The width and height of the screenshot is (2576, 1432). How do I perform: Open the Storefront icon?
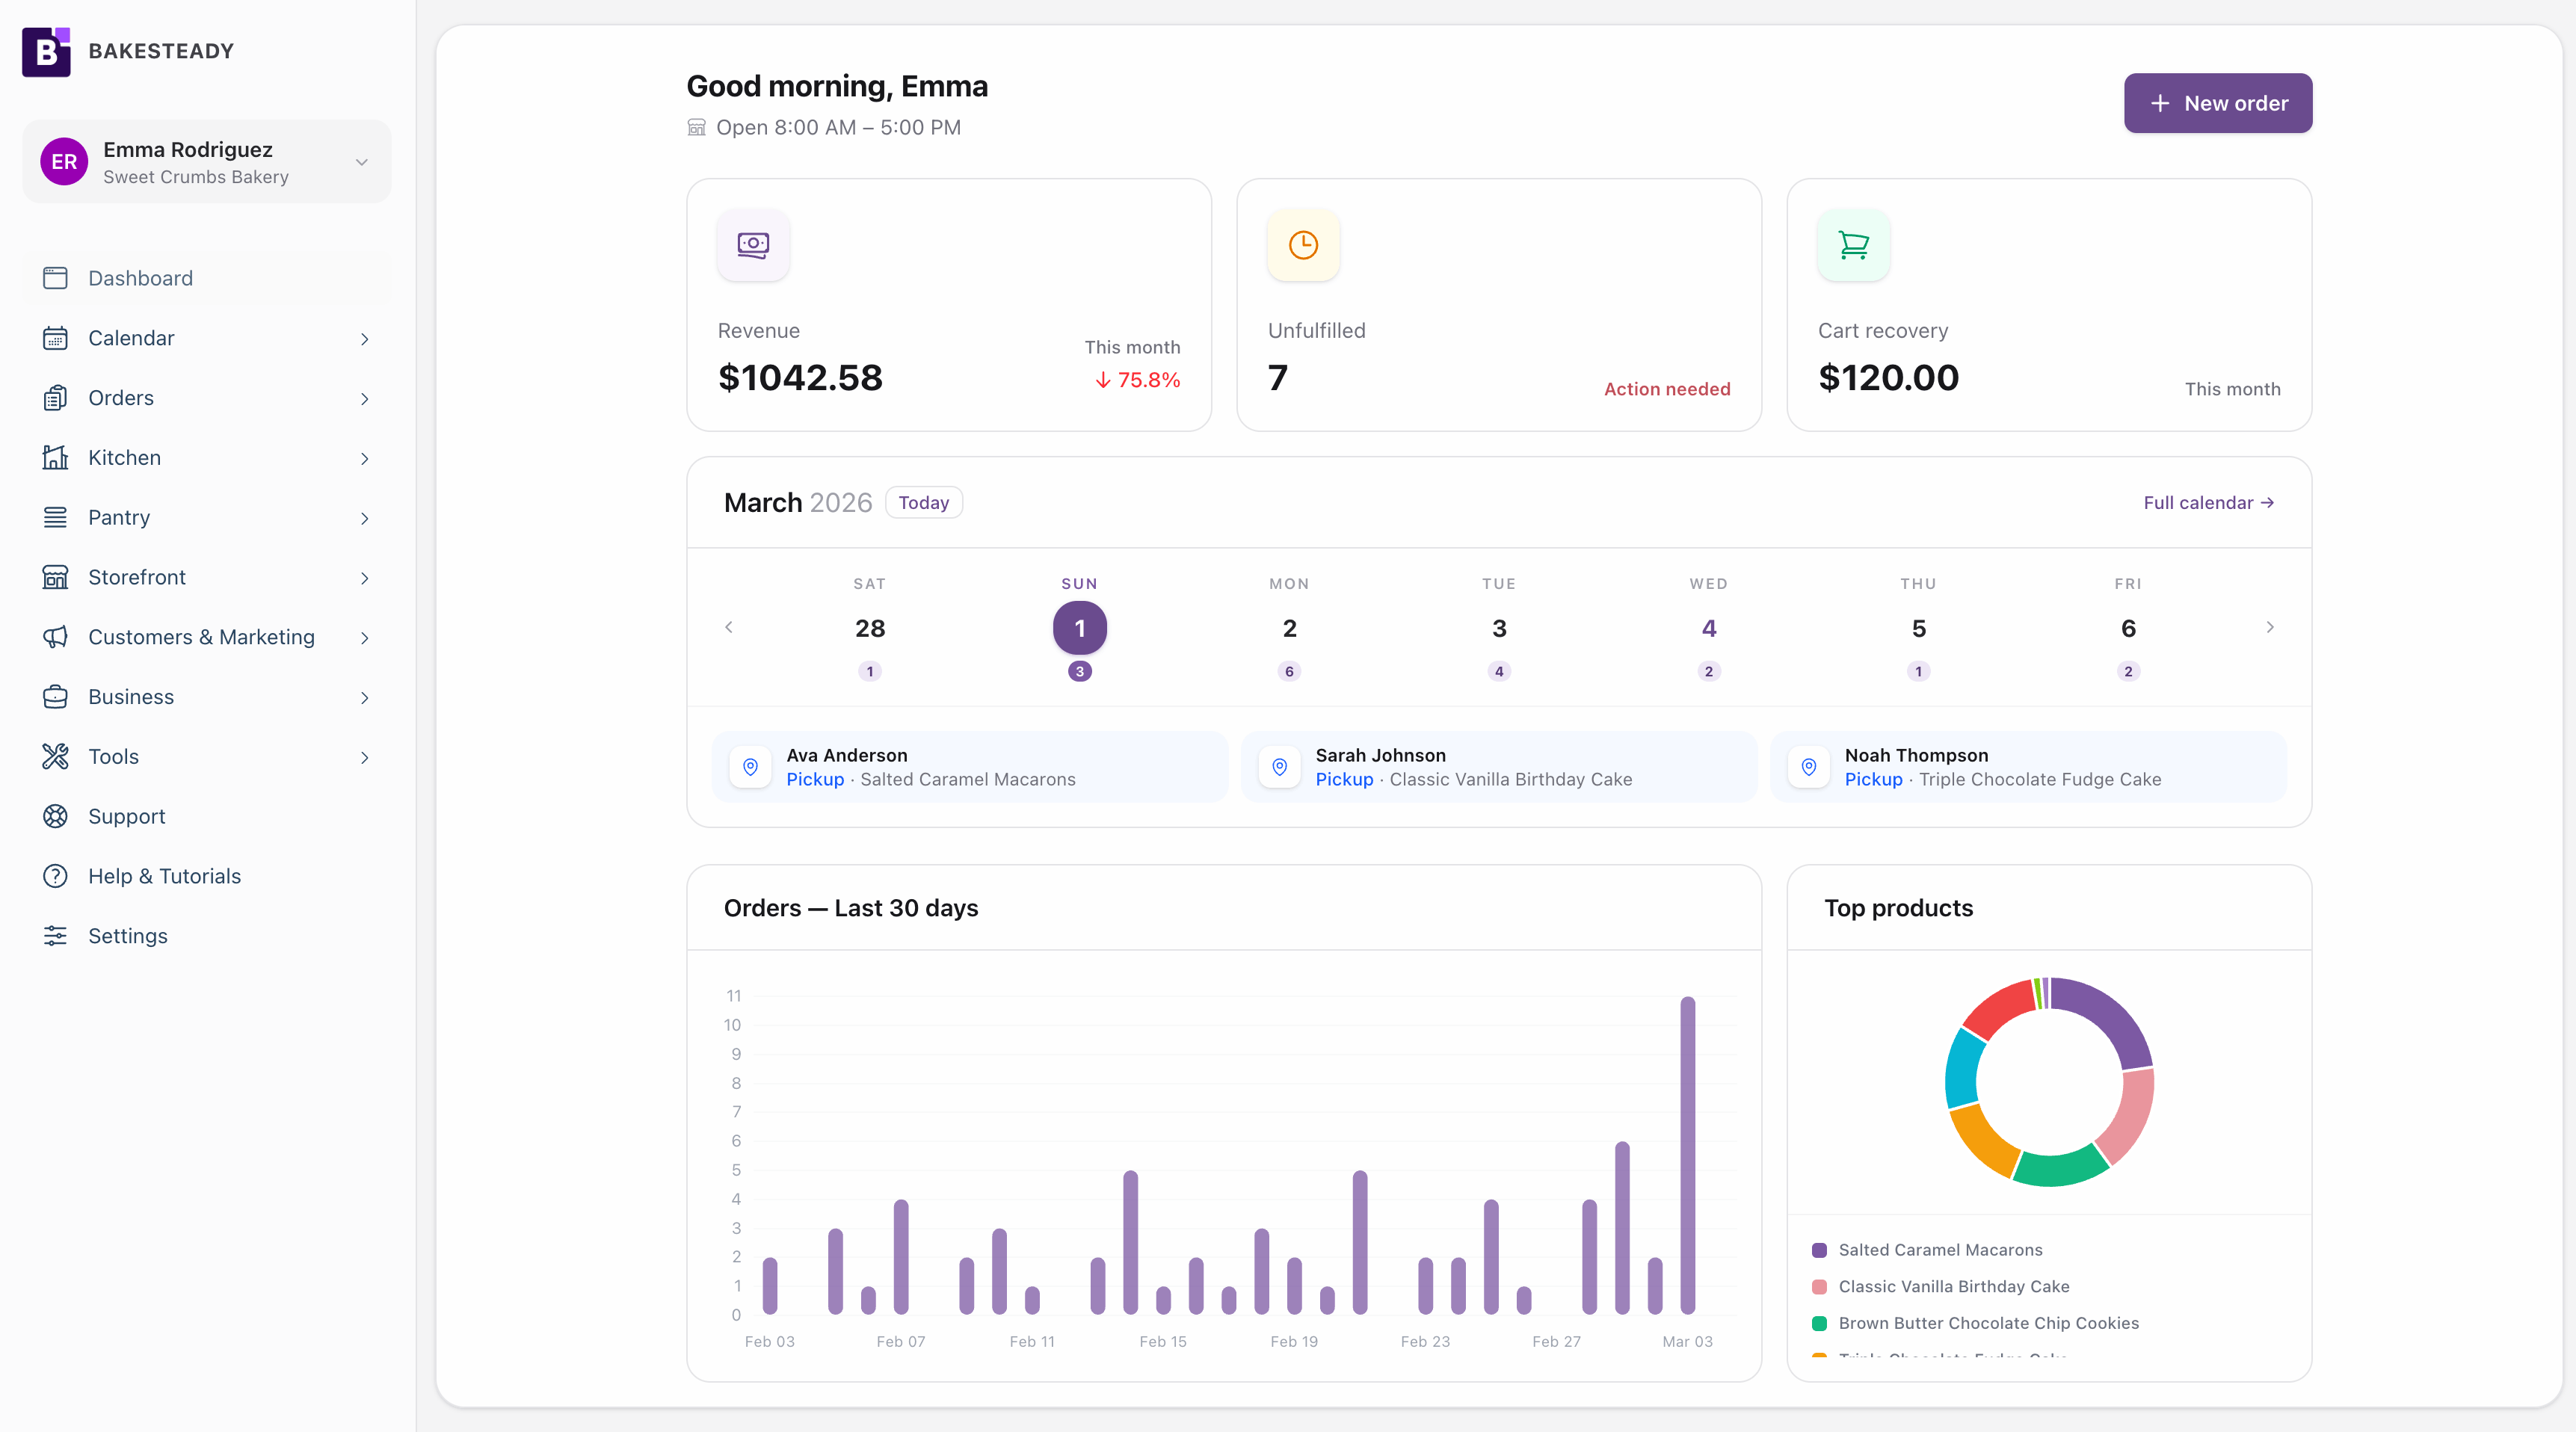point(56,577)
